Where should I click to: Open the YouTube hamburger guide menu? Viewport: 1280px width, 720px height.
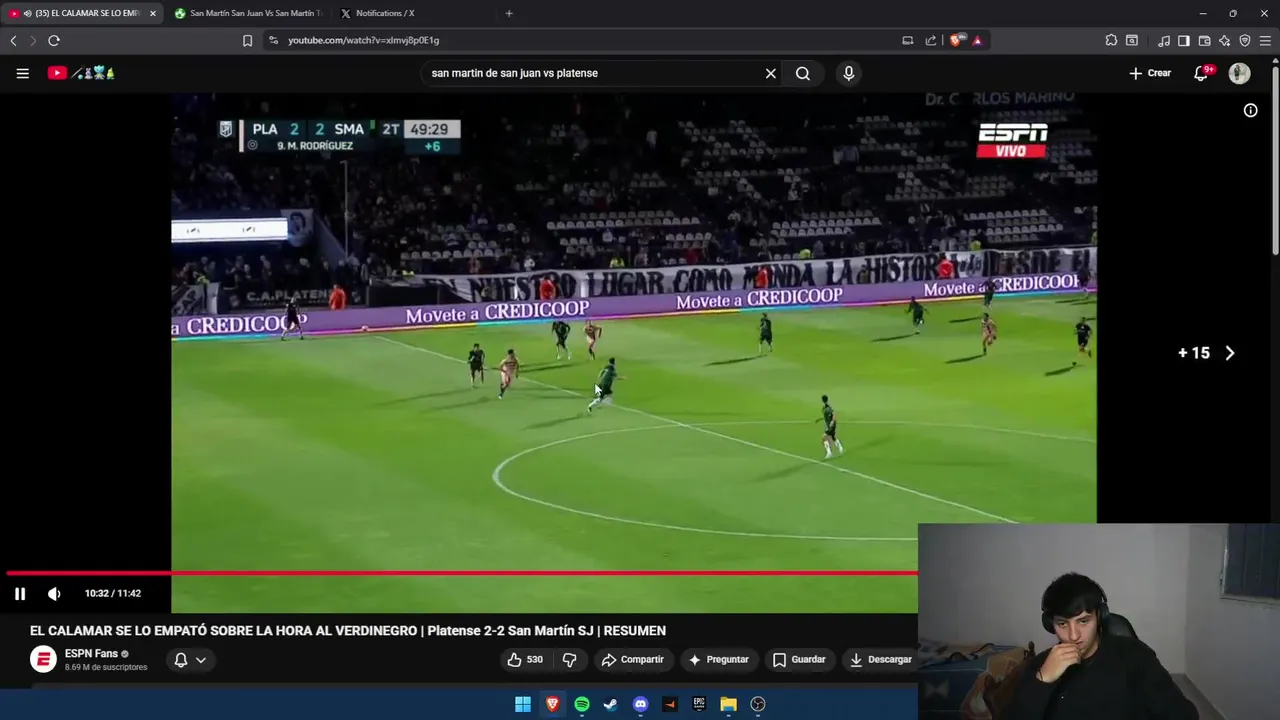(x=22, y=73)
